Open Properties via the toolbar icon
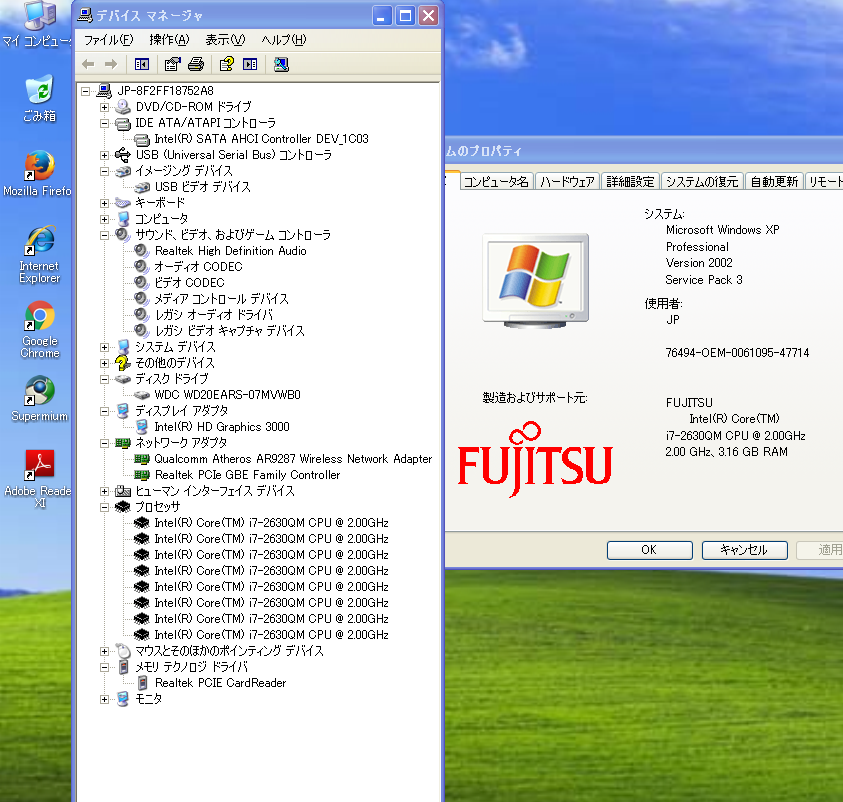843x802 pixels. click(173, 65)
